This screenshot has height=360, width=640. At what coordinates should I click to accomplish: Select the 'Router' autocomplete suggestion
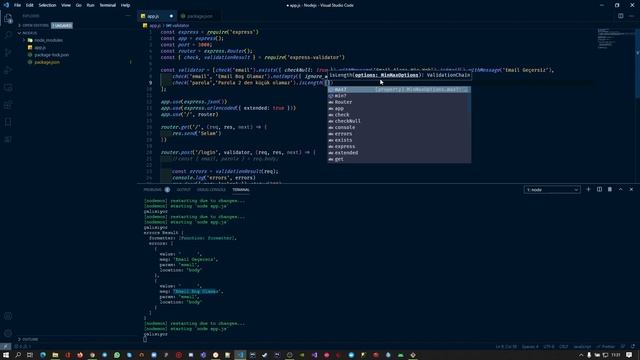(x=399, y=102)
